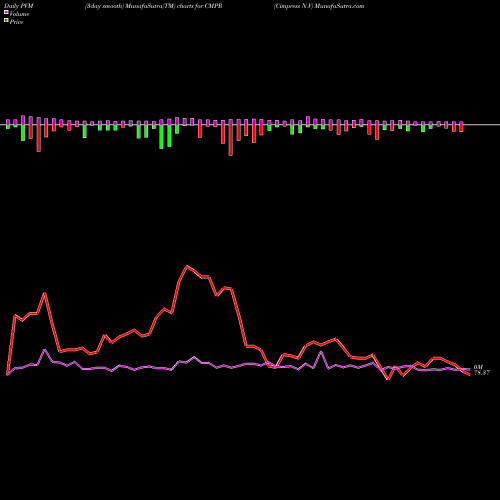Click the Price legend label
The width and height of the screenshot is (500, 500).
point(16,22)
